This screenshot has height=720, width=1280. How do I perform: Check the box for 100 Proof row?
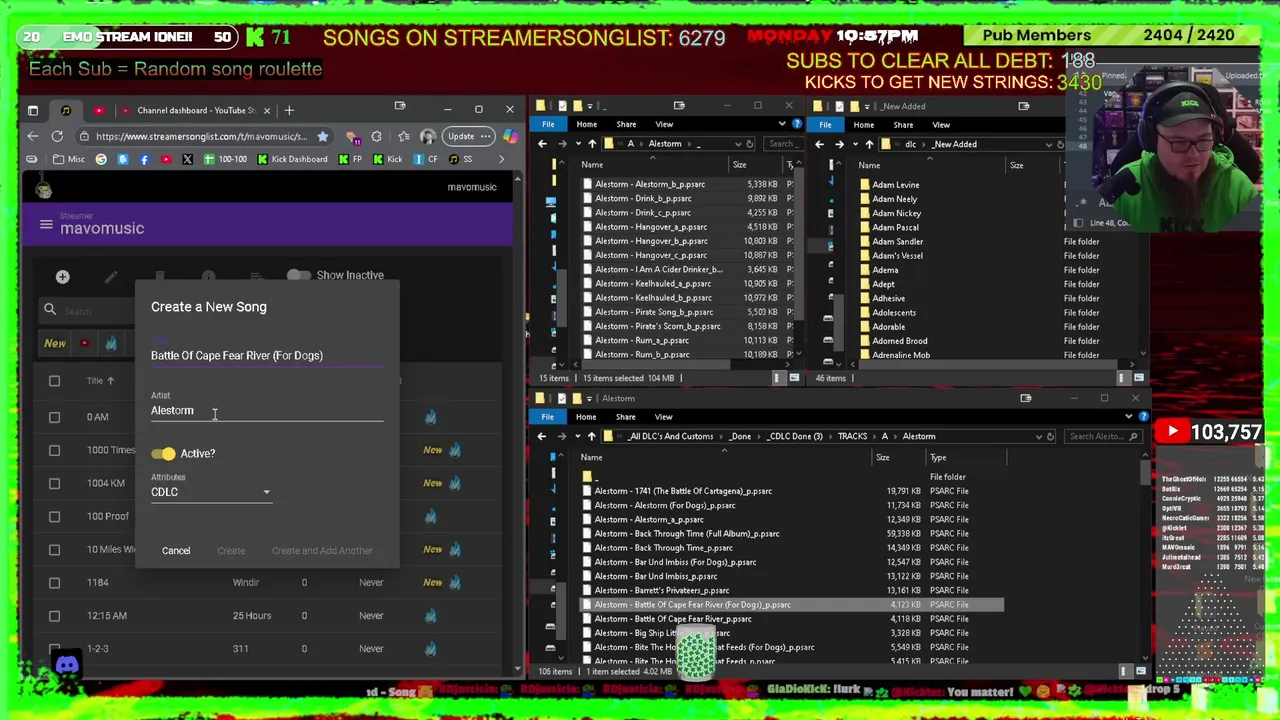55,516
